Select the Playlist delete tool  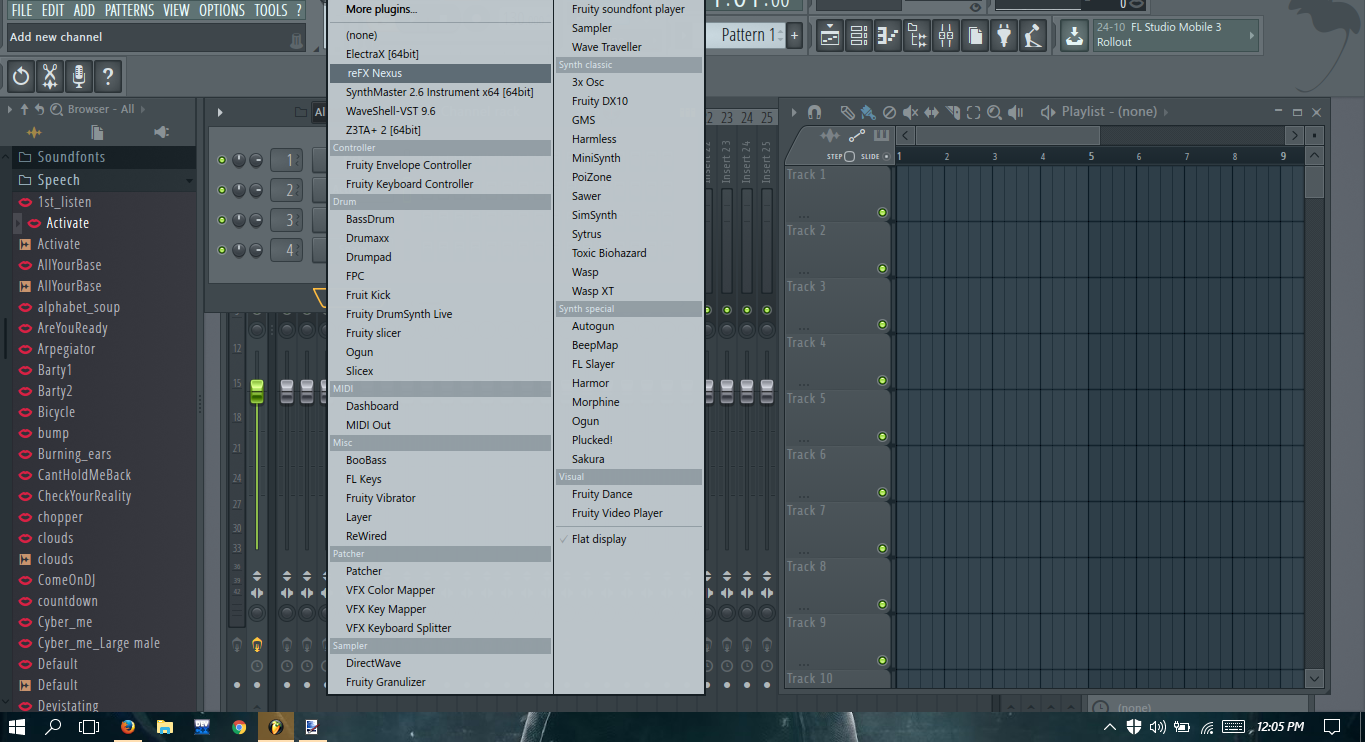889,112
